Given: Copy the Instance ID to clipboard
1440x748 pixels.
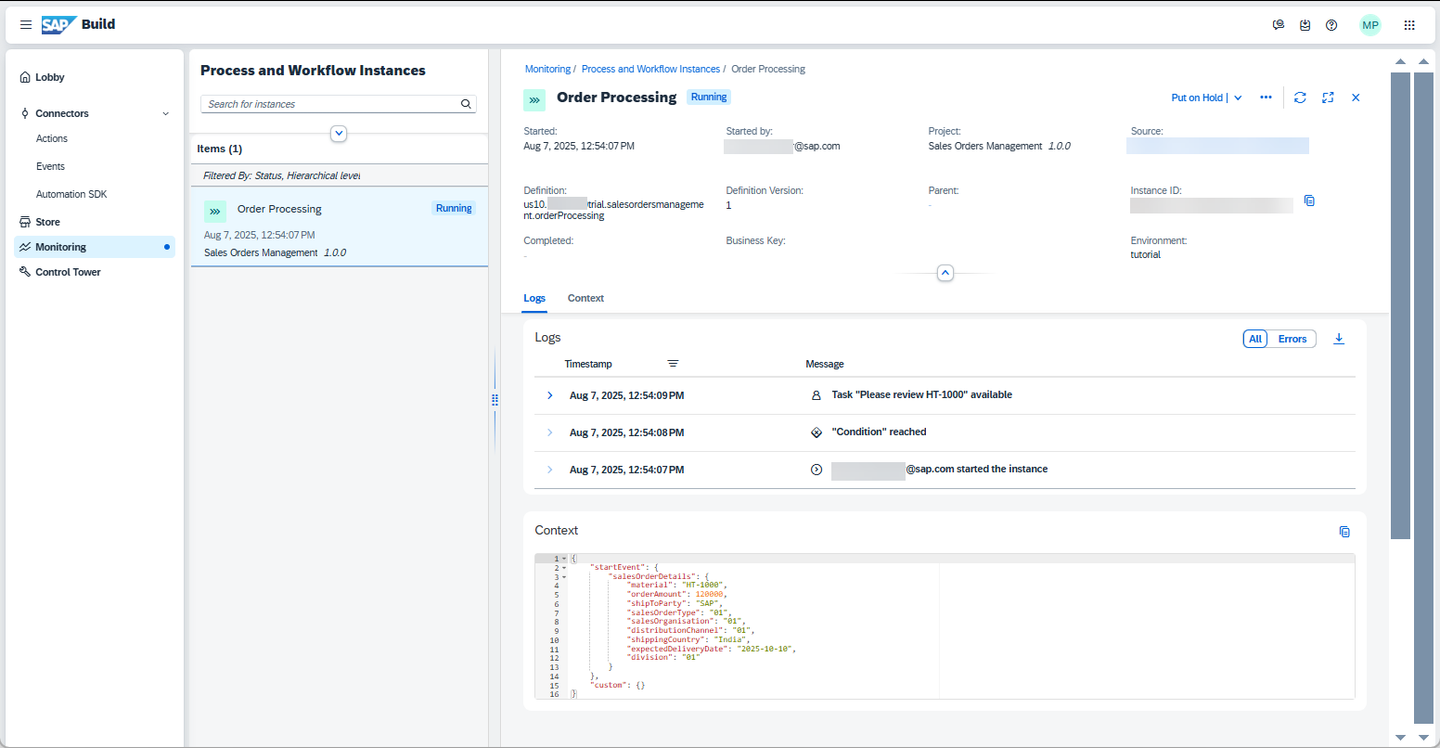Looking at the screenshot, I should pos(1309,201).
